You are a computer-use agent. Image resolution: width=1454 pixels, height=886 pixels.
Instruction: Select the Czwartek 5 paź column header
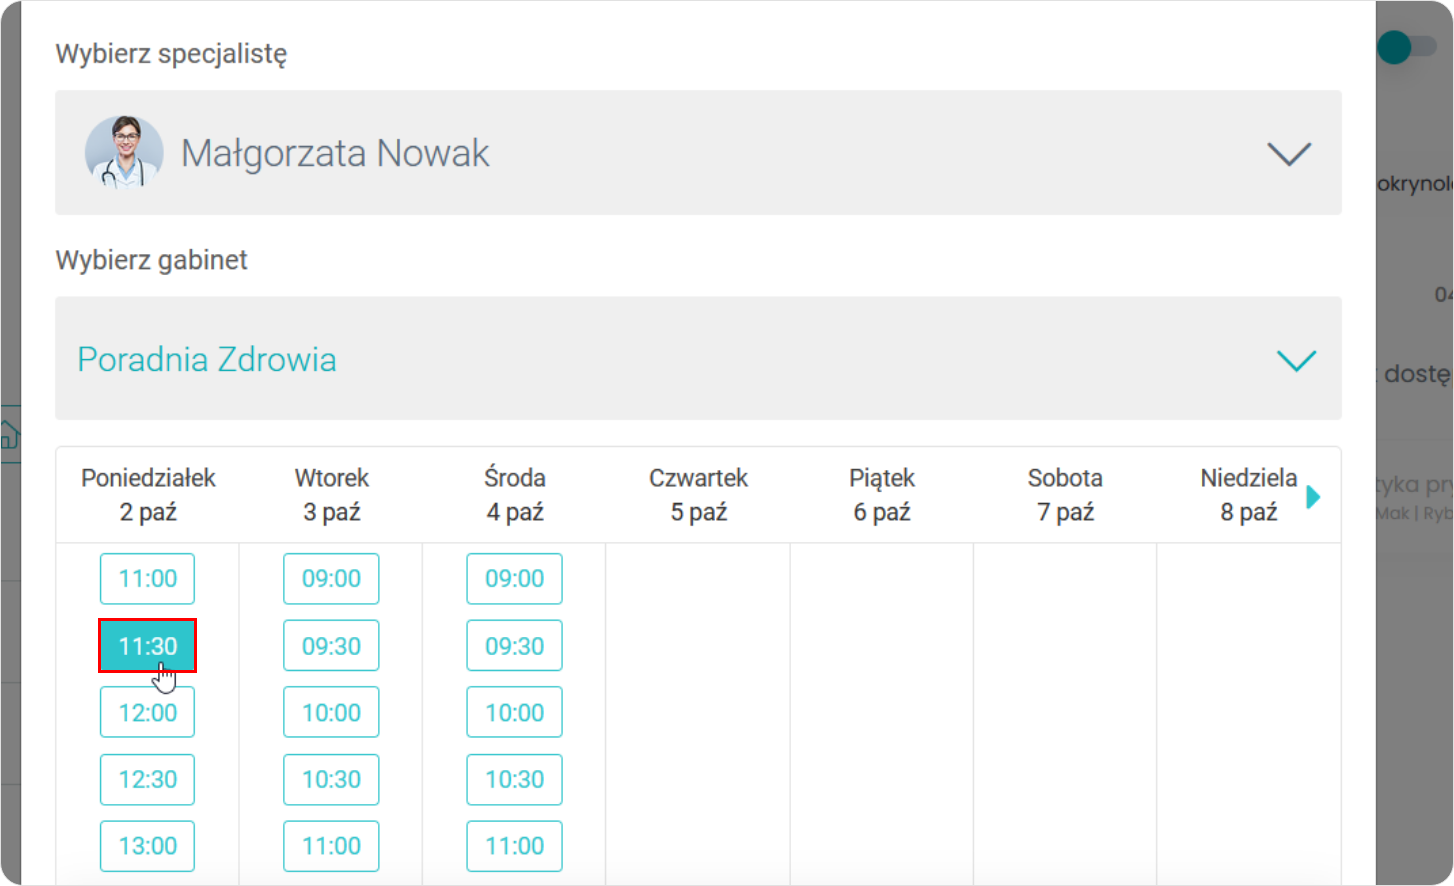[x=698, y=495]
